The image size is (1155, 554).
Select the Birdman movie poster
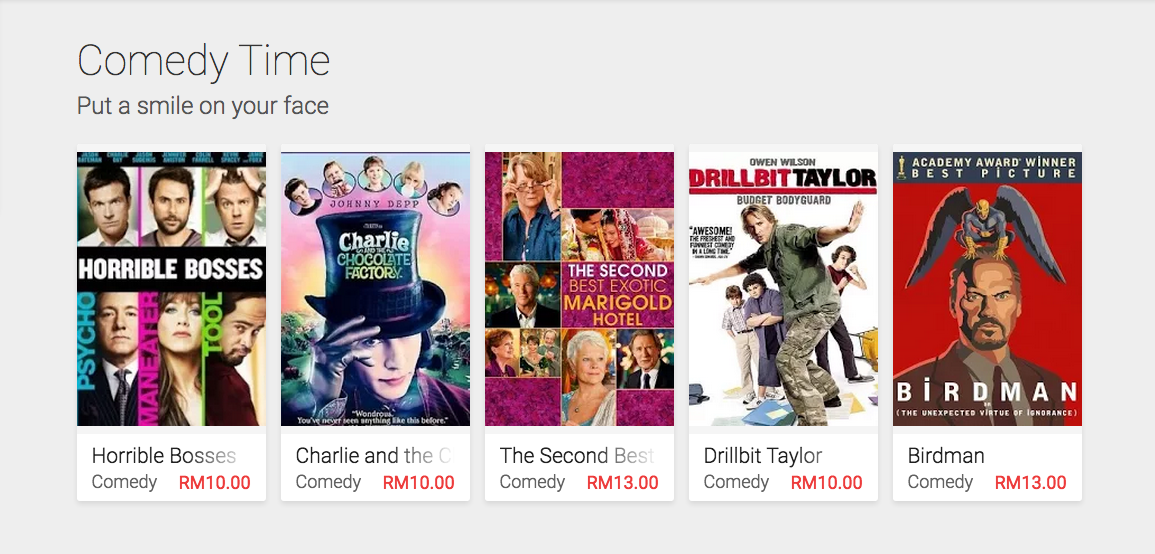pyautogui.click(x=987, y=288)
